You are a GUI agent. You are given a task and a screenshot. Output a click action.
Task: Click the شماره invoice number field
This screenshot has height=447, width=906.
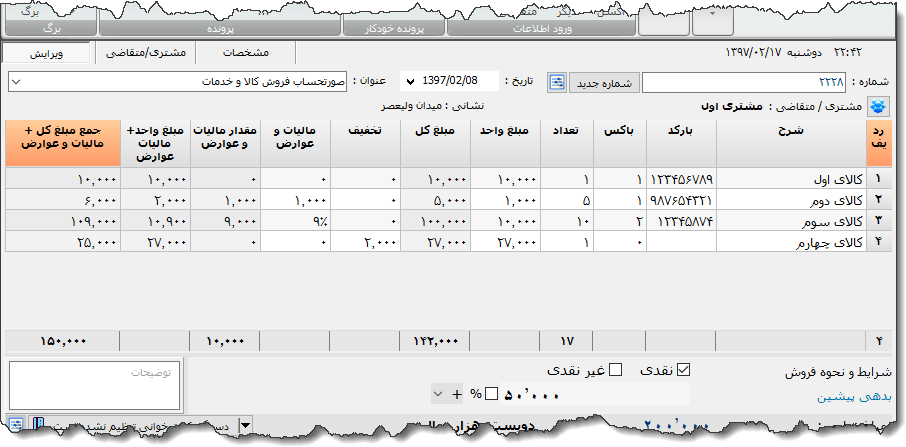point(744,82)
